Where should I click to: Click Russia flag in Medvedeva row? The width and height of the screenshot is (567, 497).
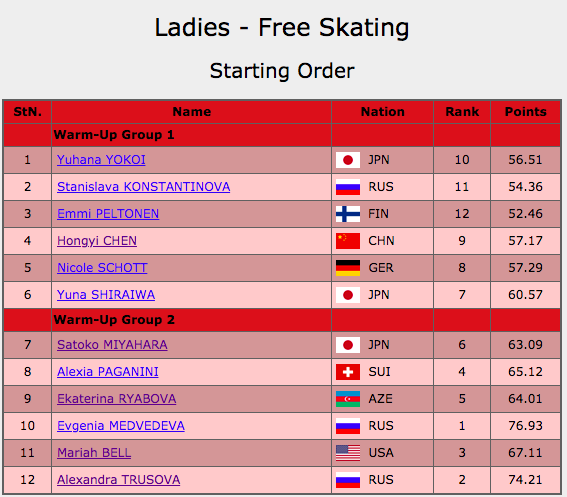[348, 426]
